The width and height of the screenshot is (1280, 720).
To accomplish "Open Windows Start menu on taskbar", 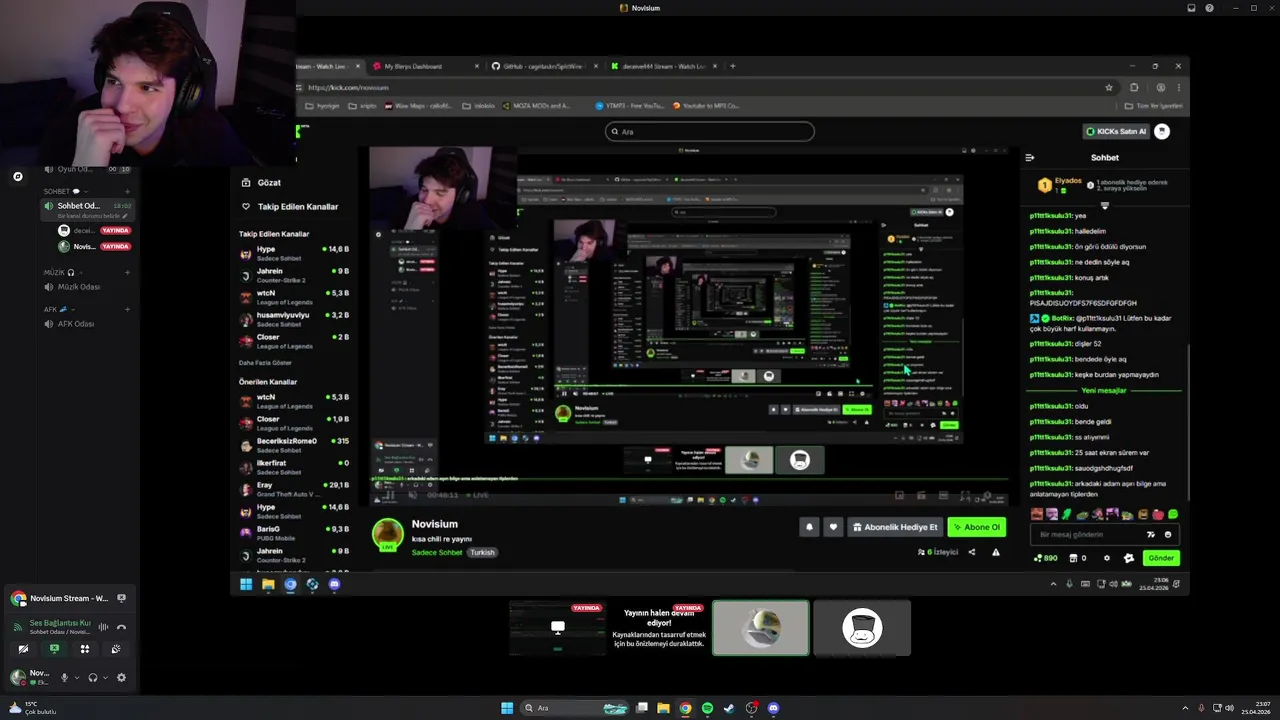I will point(507,708).
